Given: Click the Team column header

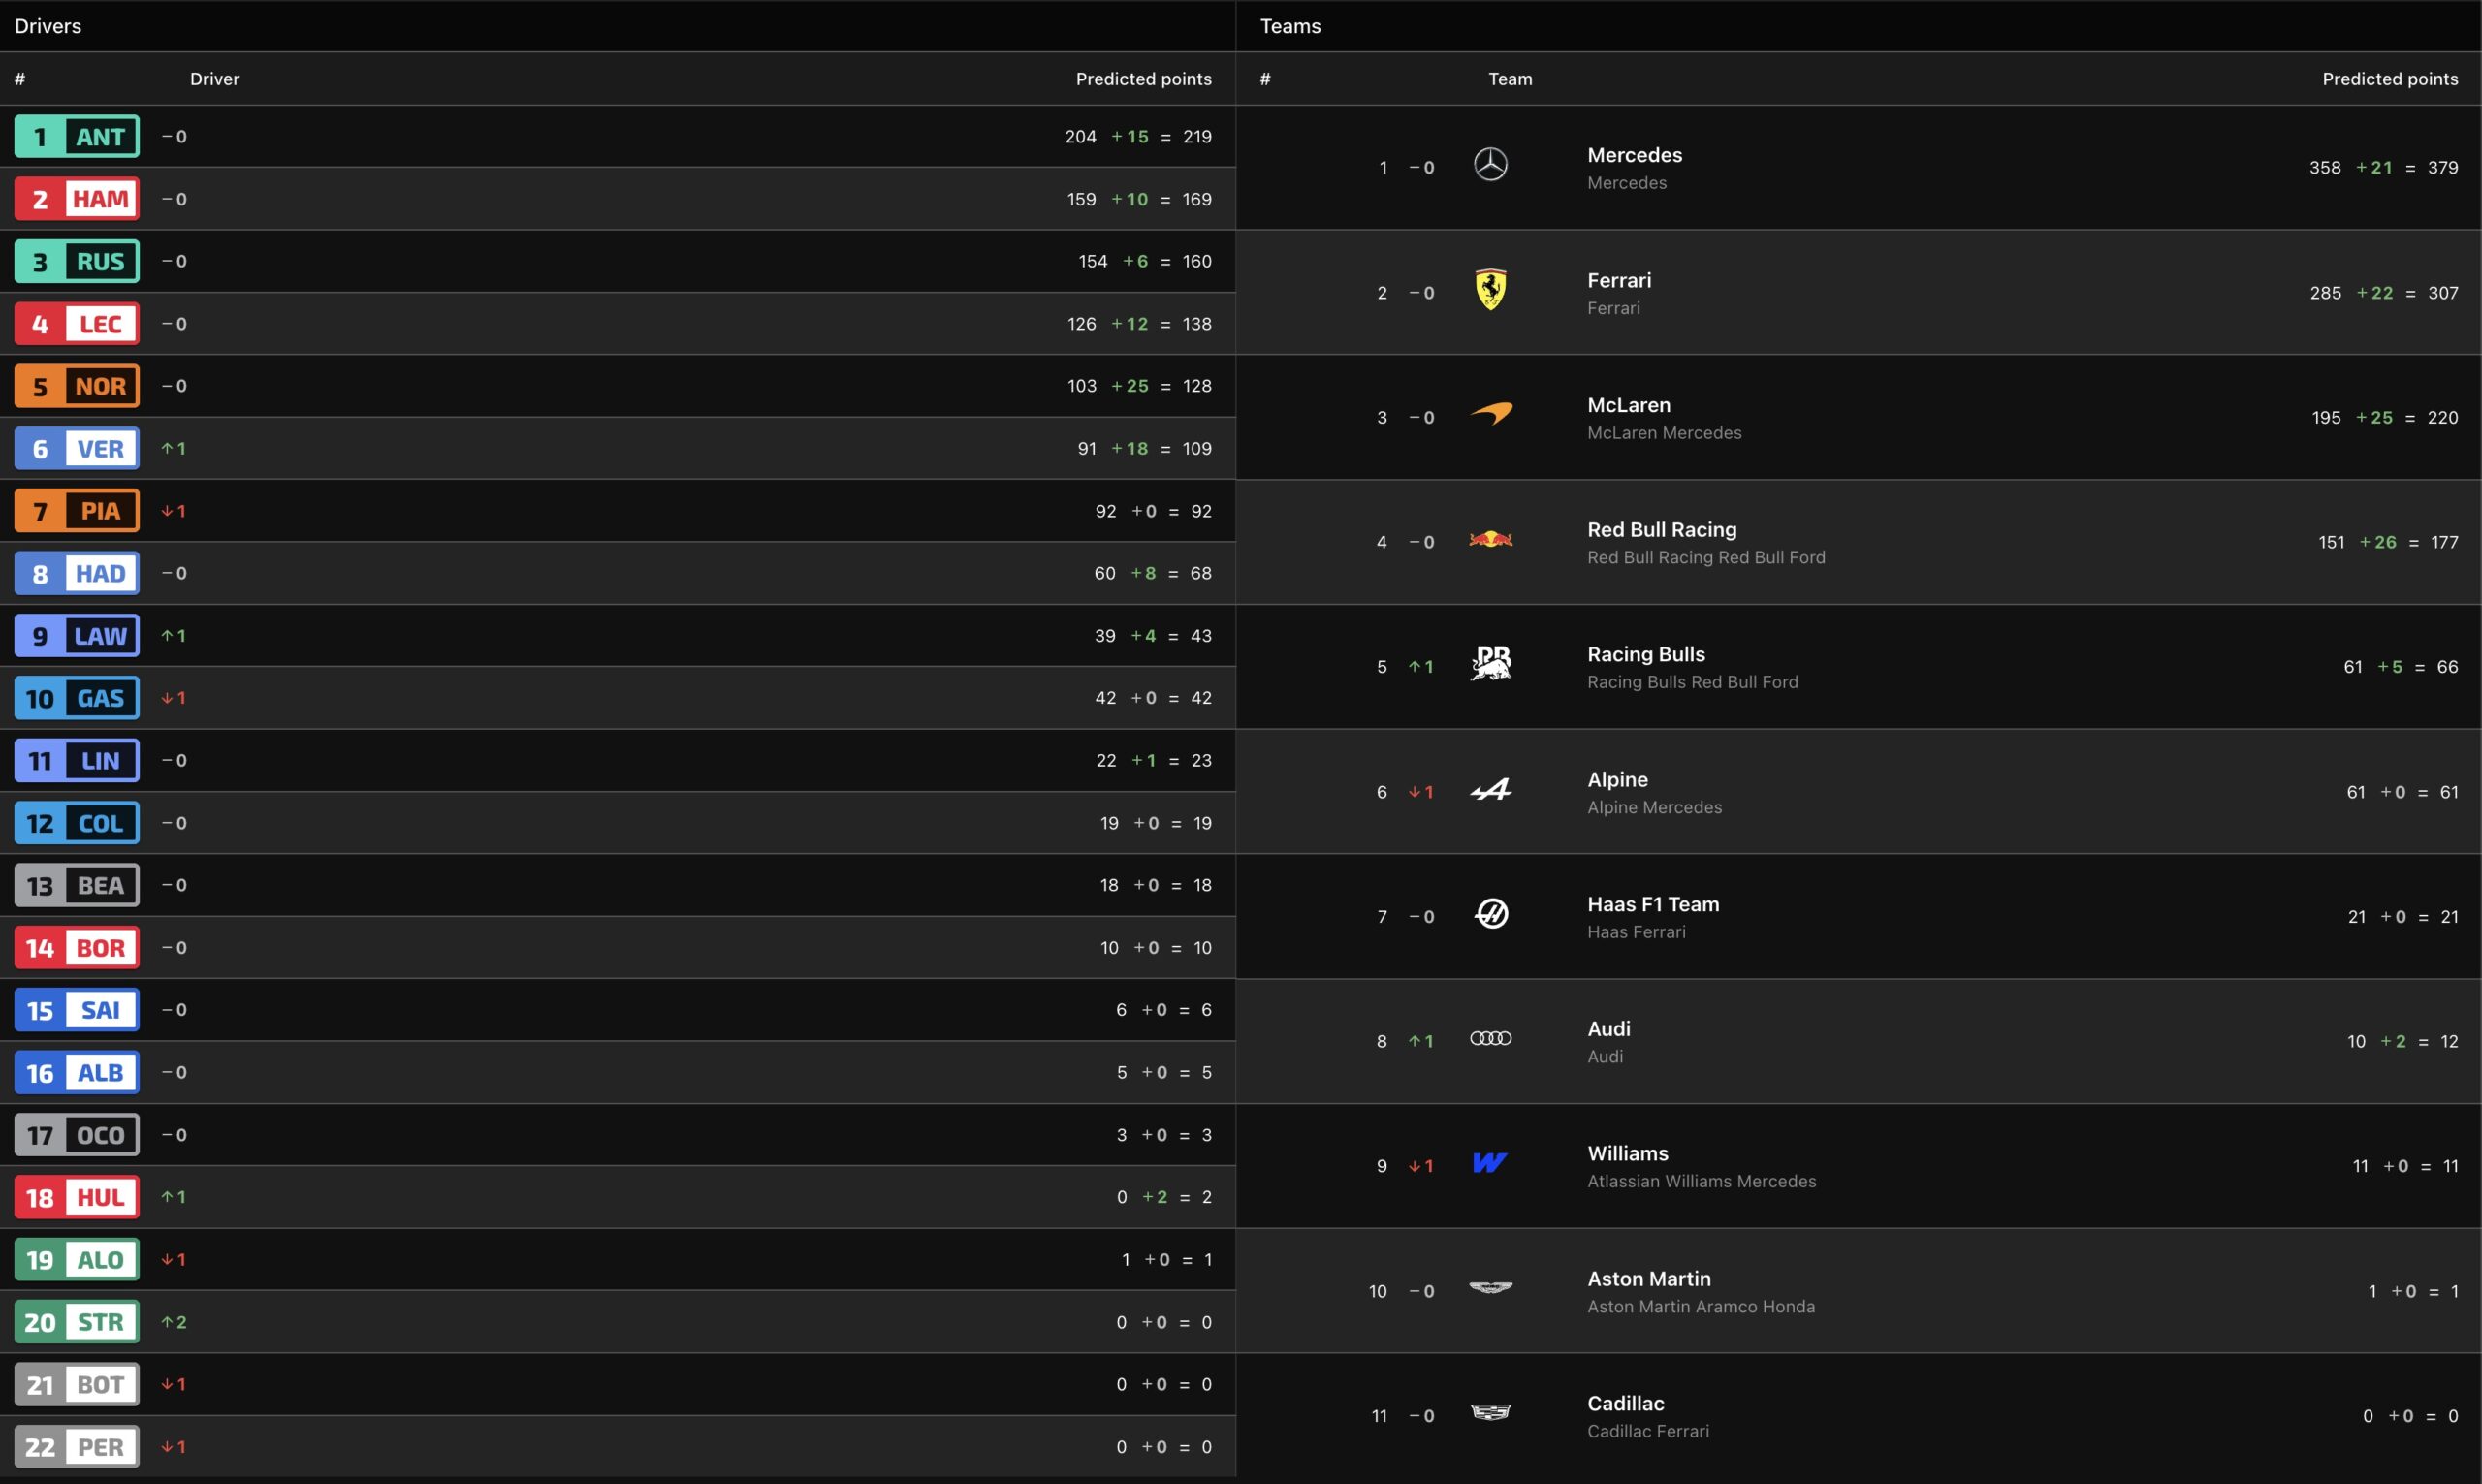Looking at the screenshot, I should click(1510, 79).
